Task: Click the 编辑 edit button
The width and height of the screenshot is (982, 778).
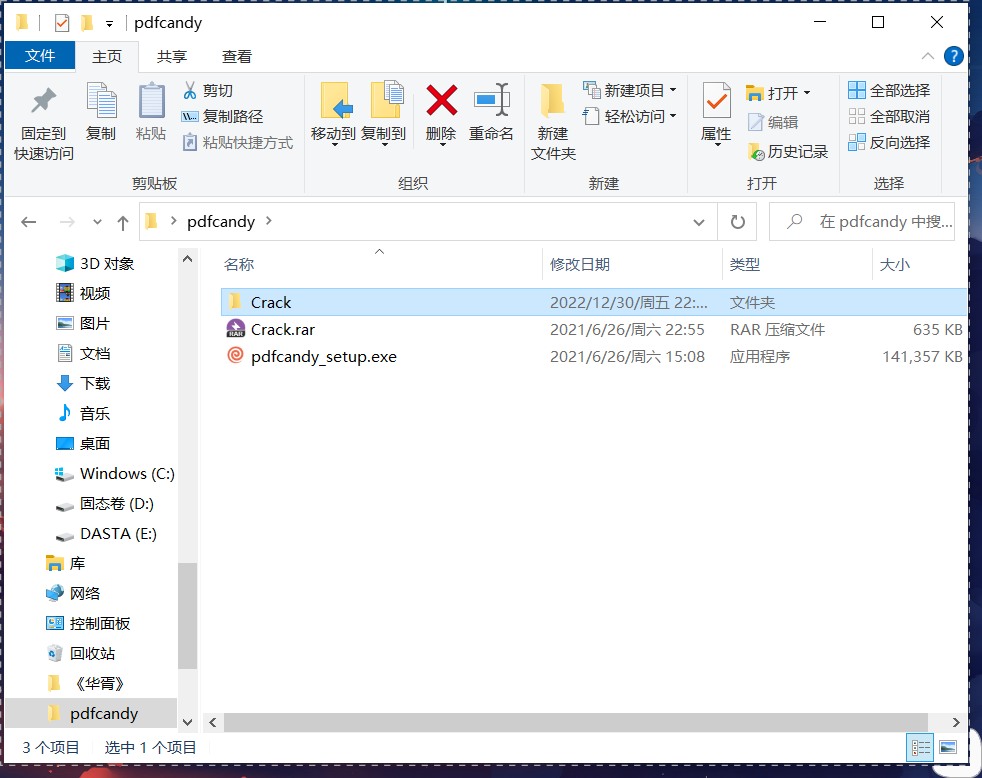Action: (773, 122)
